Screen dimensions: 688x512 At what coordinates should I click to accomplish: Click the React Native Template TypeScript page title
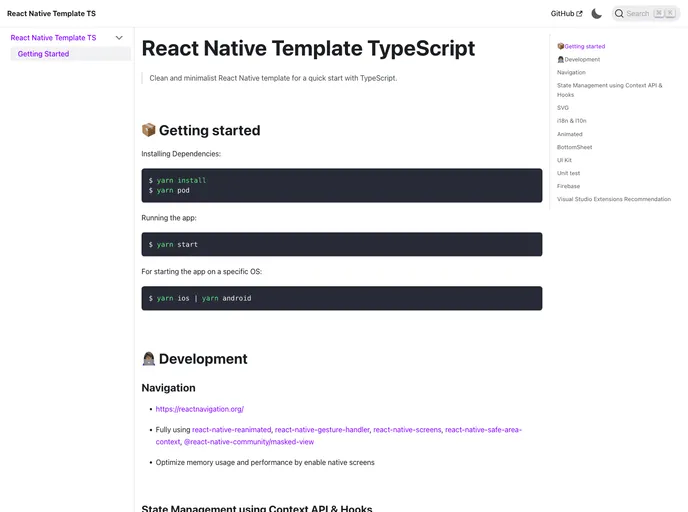coord(308,48)
